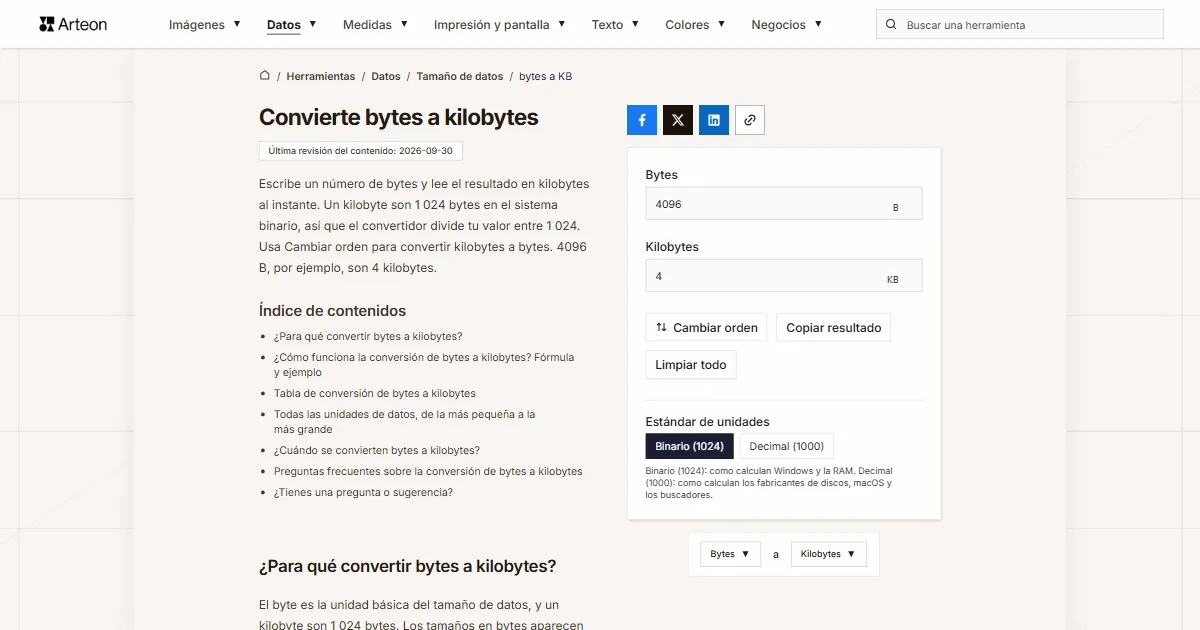Screen dimensions: 1200x630
Task: Click the bytes a KB breadcrumb text
Action: click(545, 76)
